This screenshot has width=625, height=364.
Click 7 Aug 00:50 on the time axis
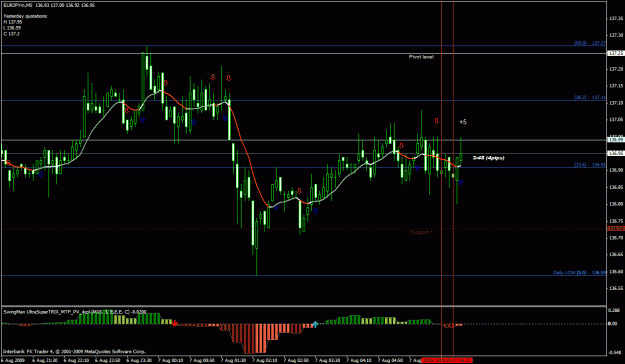click(202, 360)
